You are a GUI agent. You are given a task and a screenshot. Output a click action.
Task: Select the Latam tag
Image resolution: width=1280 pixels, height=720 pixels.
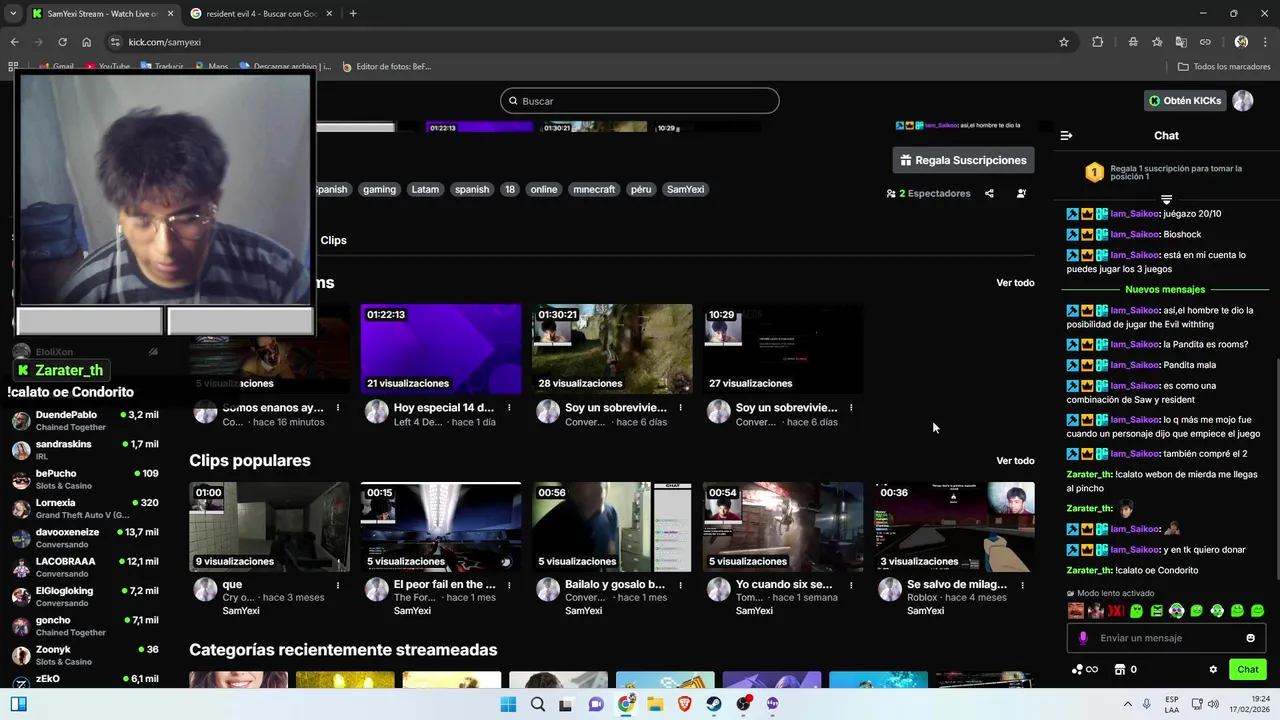[x=425, y=189]
